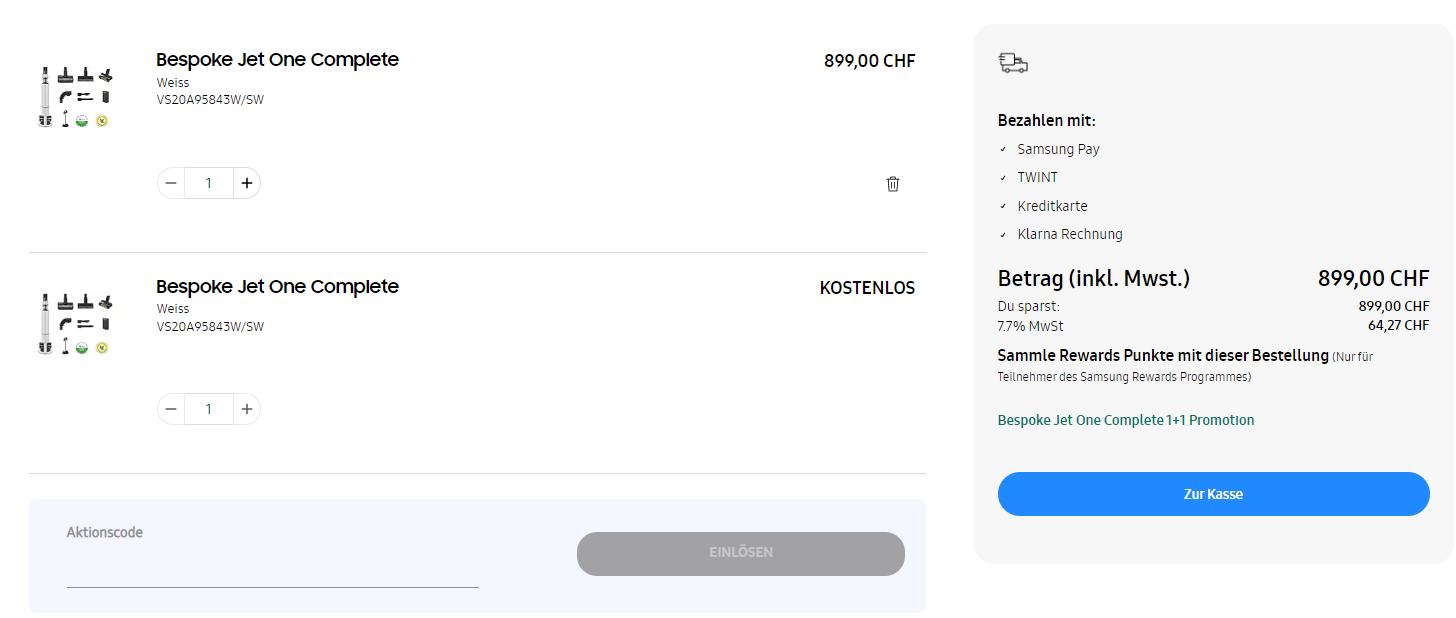Click quantity field of the free Bespoke Jet
Image resolution: width=1456 pixels, height=618 pixels.
click(x=209, y=409)
